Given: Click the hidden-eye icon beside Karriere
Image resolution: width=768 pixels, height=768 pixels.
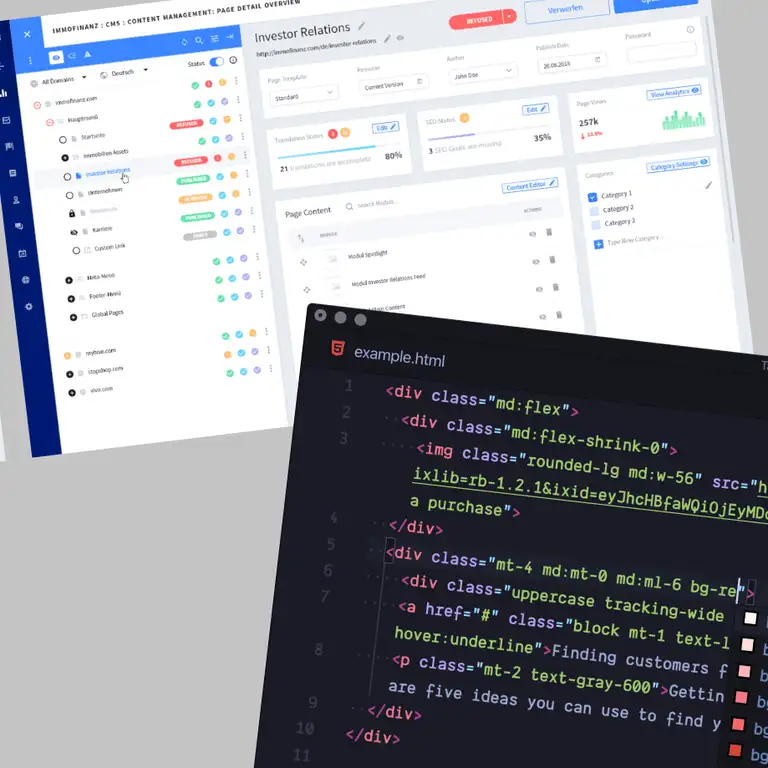Looking at the screenshot, I should [74, 232].
